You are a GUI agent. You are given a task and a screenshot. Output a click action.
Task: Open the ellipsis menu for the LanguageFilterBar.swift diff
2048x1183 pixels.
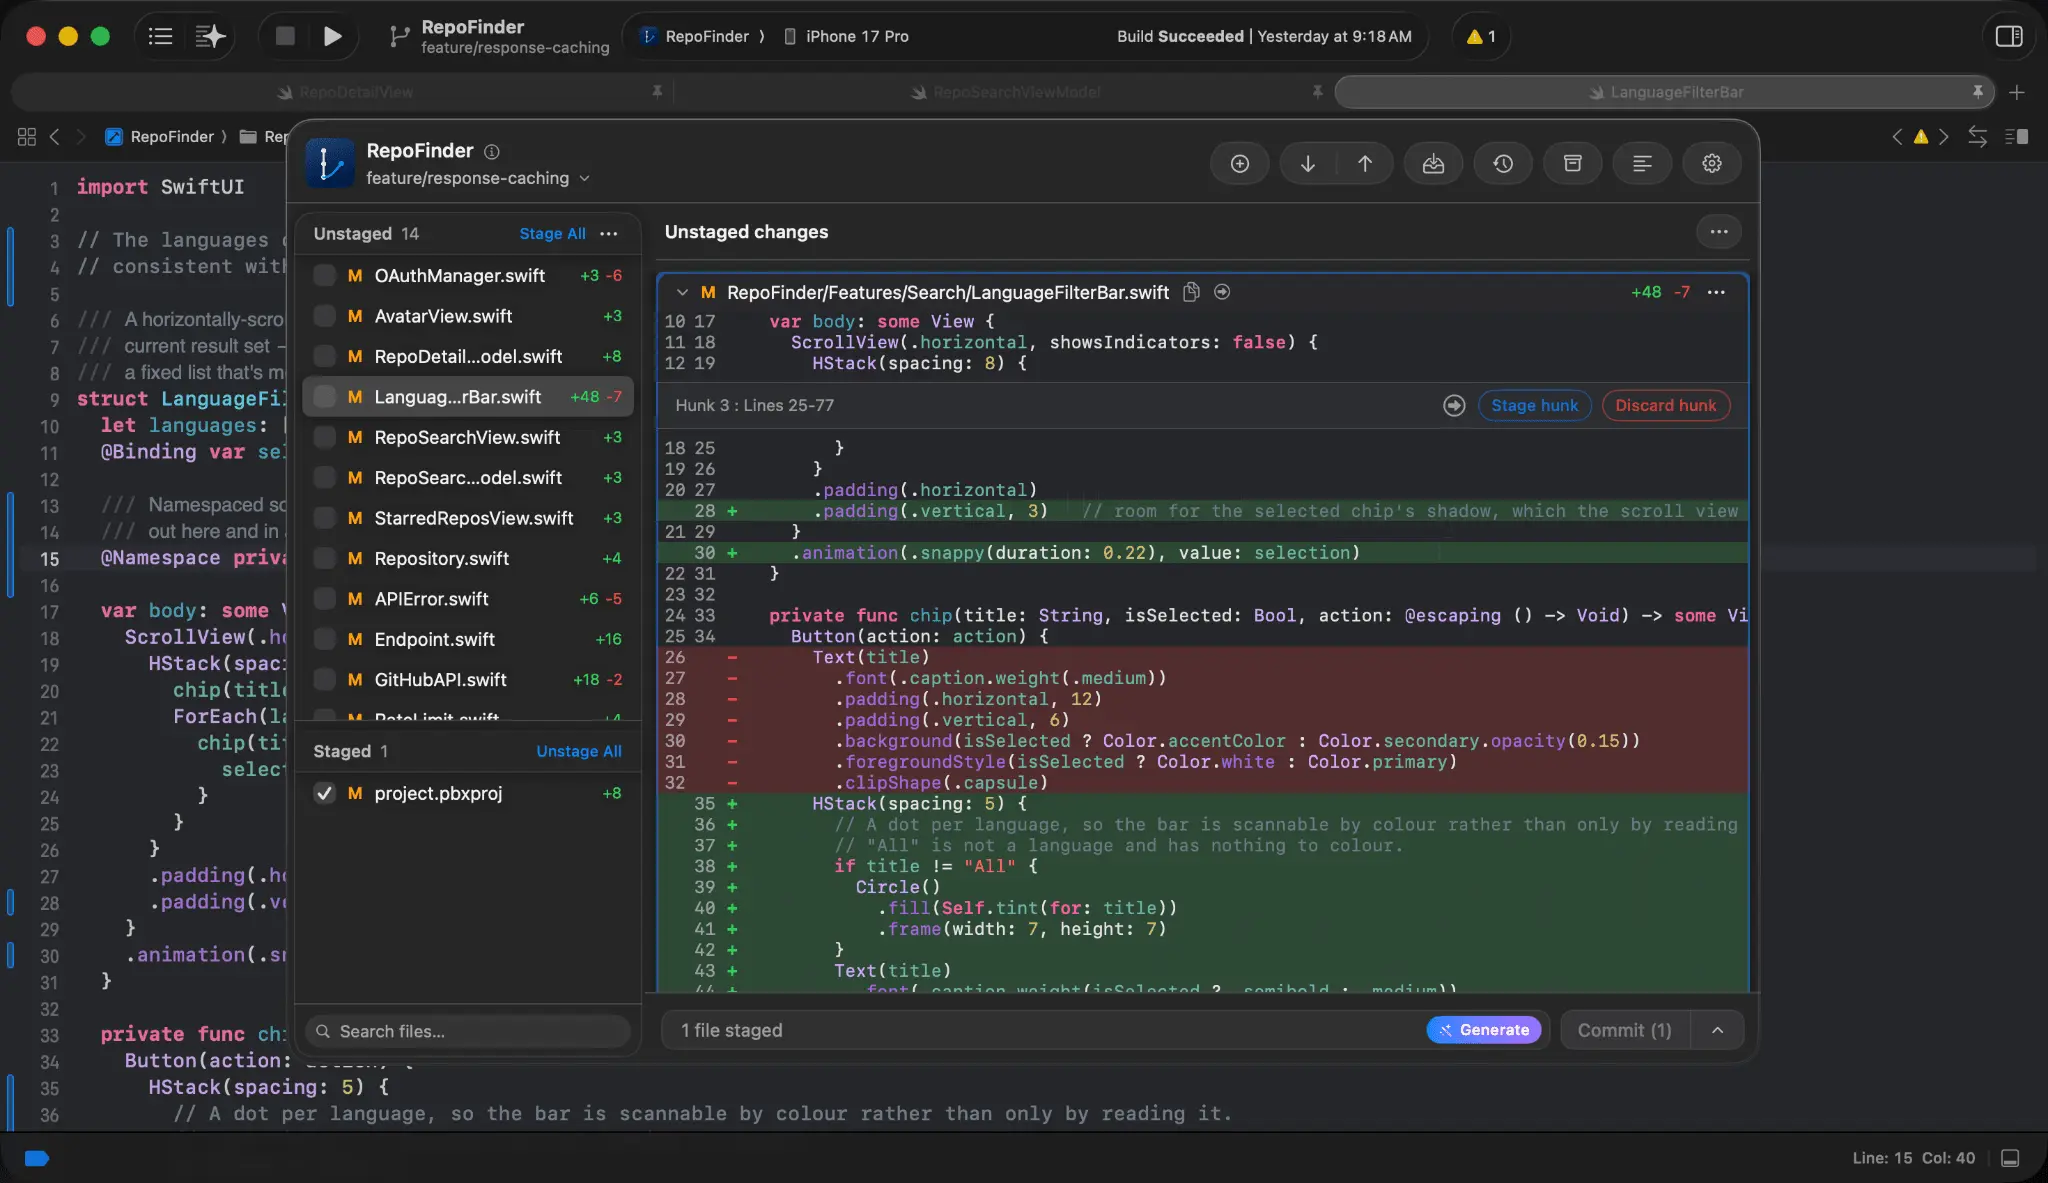[x=1716, y=292]
